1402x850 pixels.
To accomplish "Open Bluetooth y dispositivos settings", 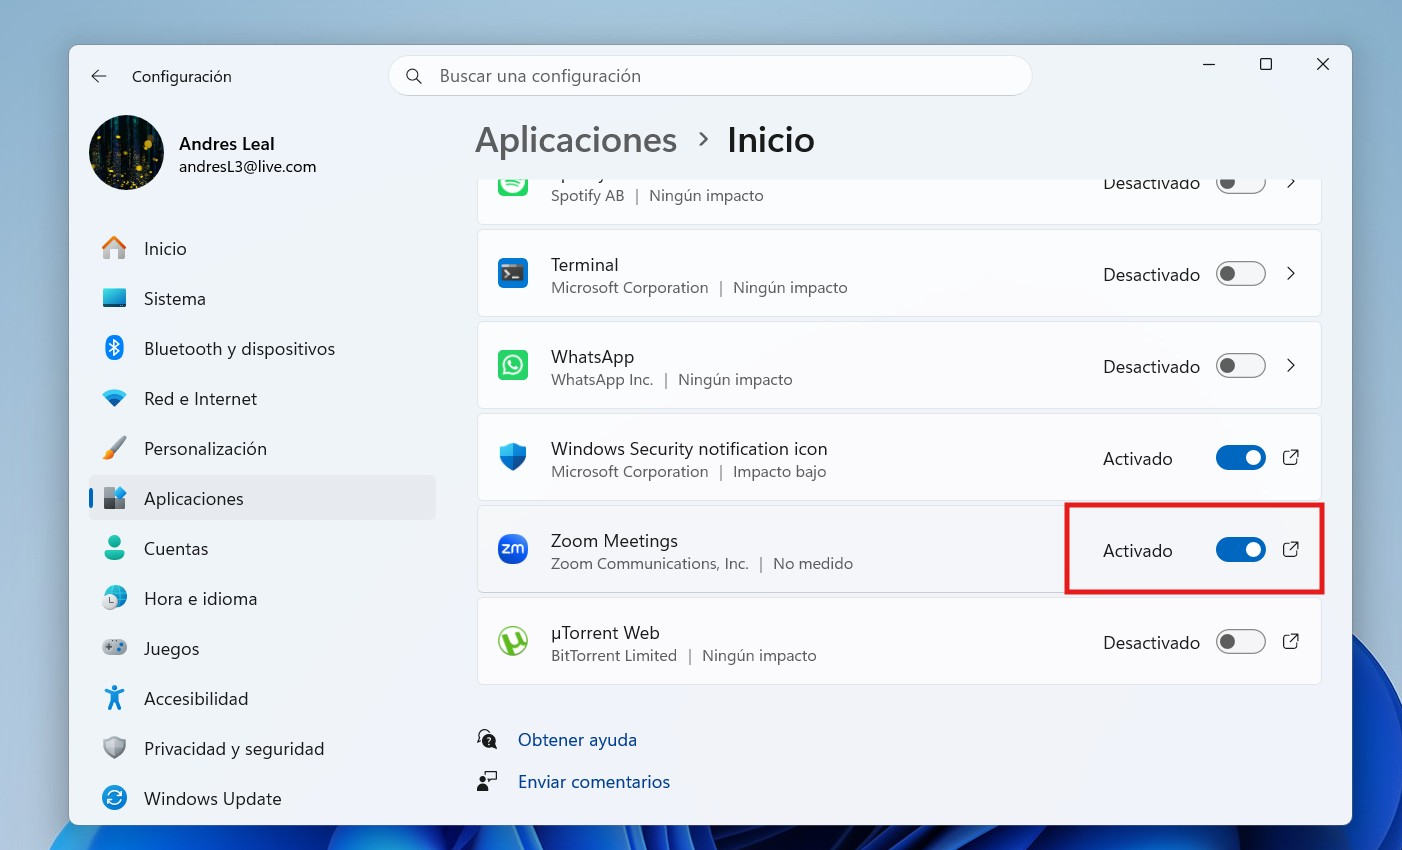I will [x=238, y=348].
